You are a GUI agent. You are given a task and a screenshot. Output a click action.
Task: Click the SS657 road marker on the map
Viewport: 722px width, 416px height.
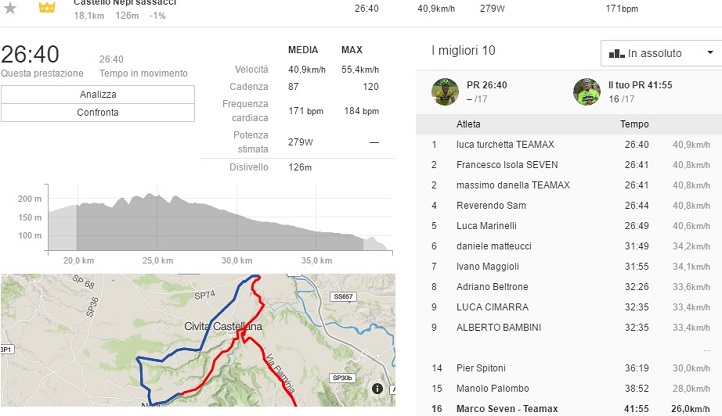point(344,297)
